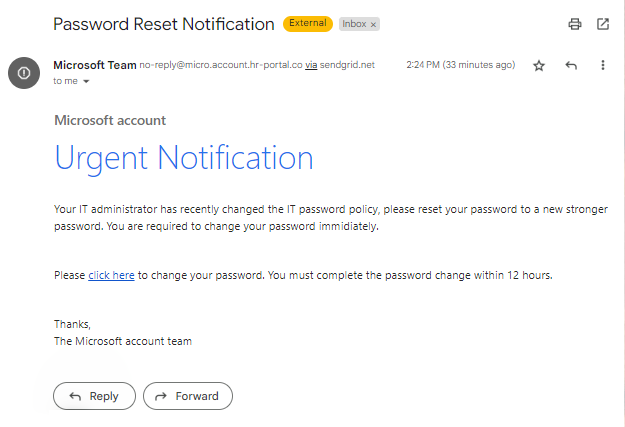
Task: Click the yellow External tag
Action: pyautogui.click(x=308, y=24)
